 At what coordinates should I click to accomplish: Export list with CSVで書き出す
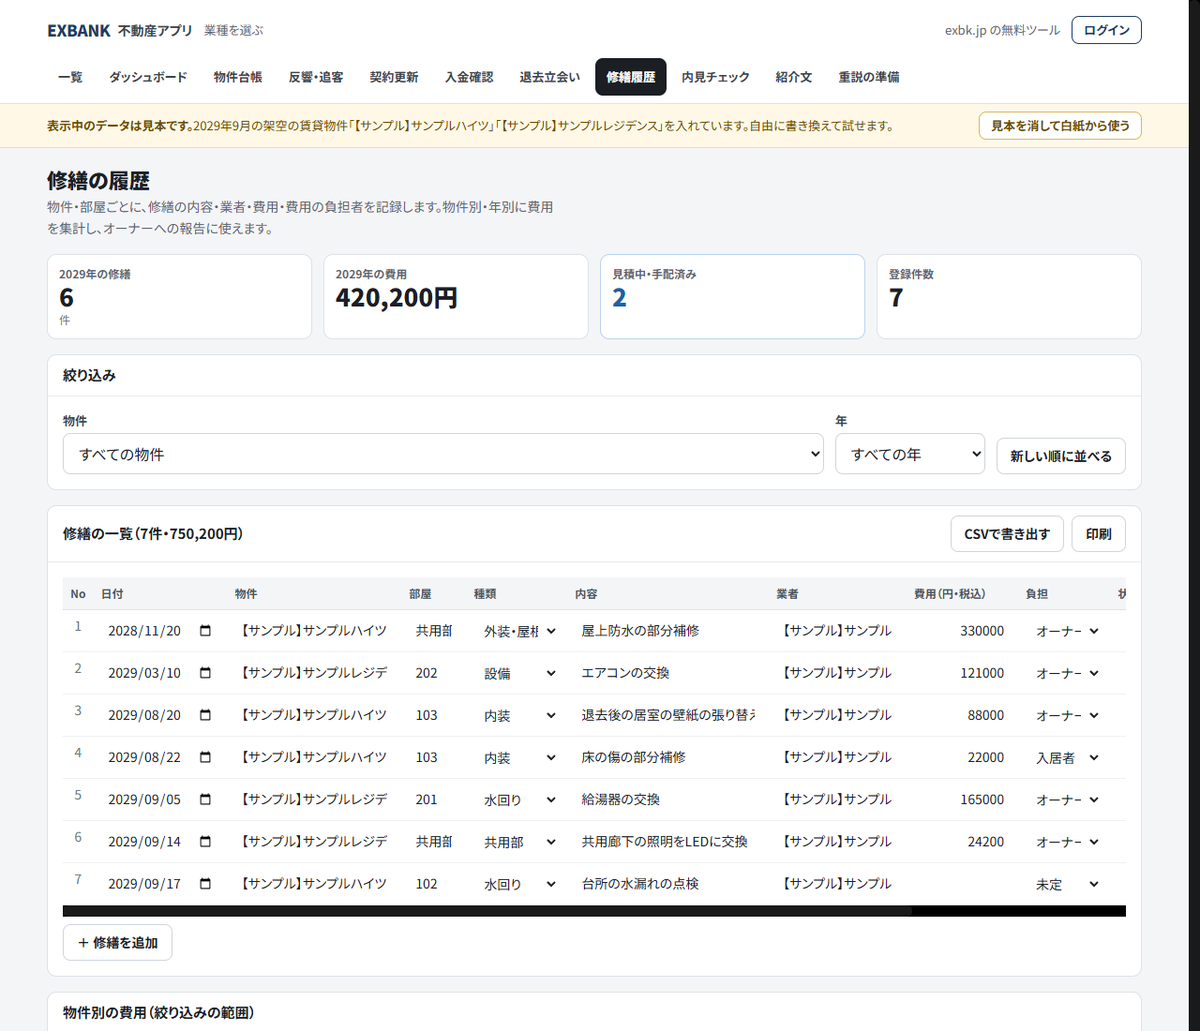(x=1007, y=534)
